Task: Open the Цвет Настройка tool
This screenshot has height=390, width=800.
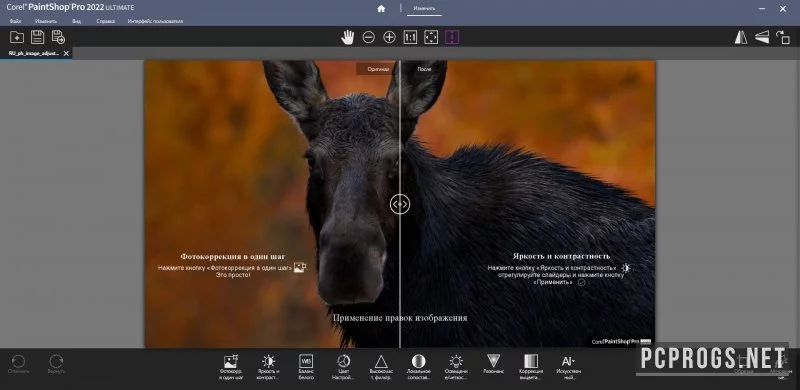Action: pyautogui.click(x=343, y=368)
